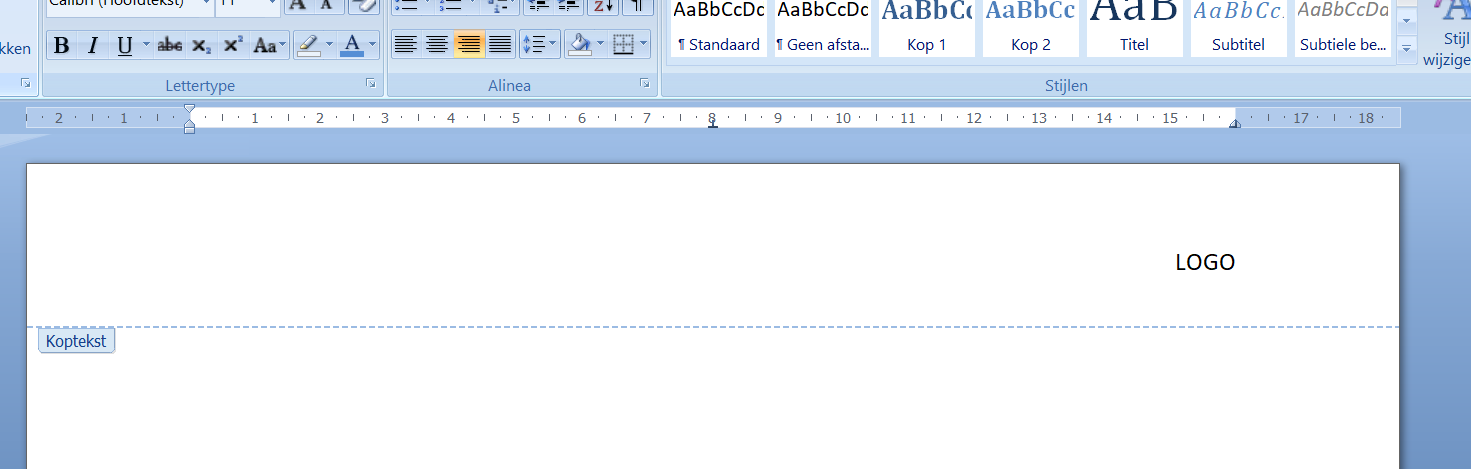Click the LOGO text in header

click(1205, 262)
